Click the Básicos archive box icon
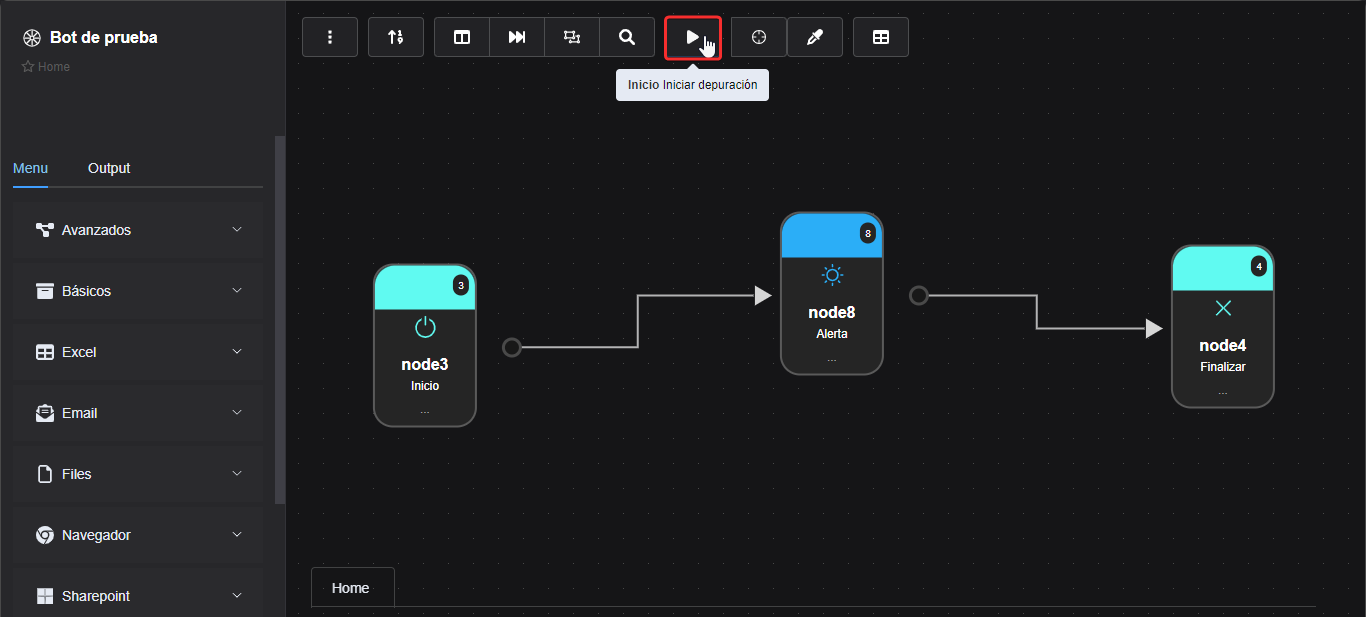Screen dimensions: 1366x617 point(45,291)
